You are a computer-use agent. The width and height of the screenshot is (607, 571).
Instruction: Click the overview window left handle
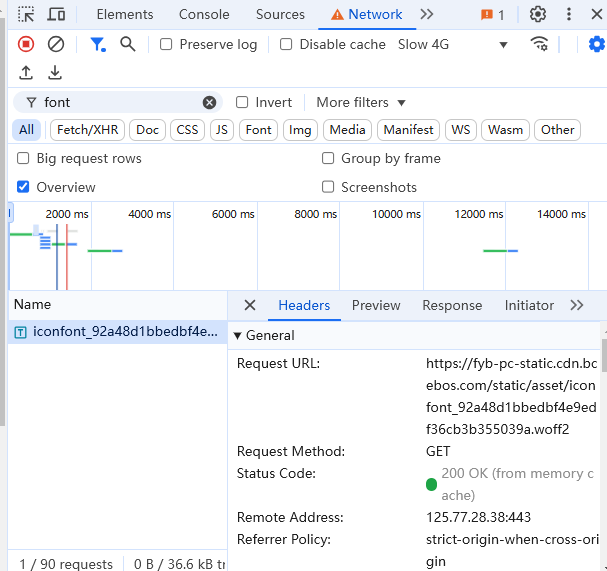(x=10, y=214)
